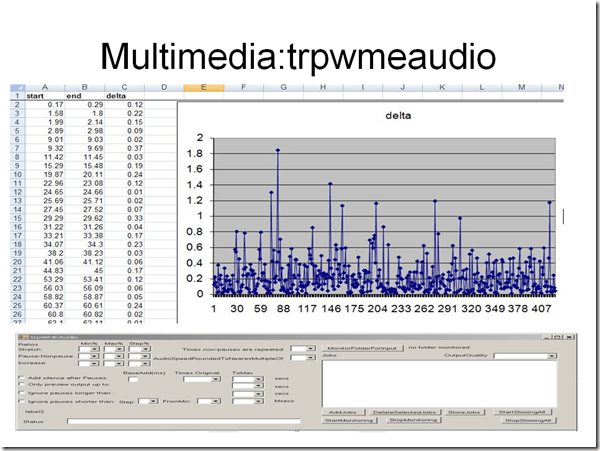The width and height of the screenshot is (600, 451).
Task: Click the 'start' header cell
Action: click(45, 96)
